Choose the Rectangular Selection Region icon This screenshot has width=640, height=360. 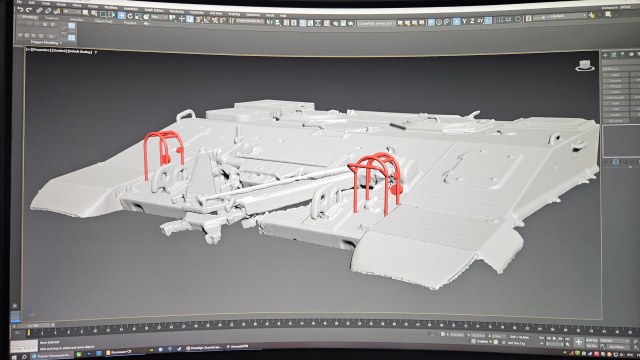103,14
